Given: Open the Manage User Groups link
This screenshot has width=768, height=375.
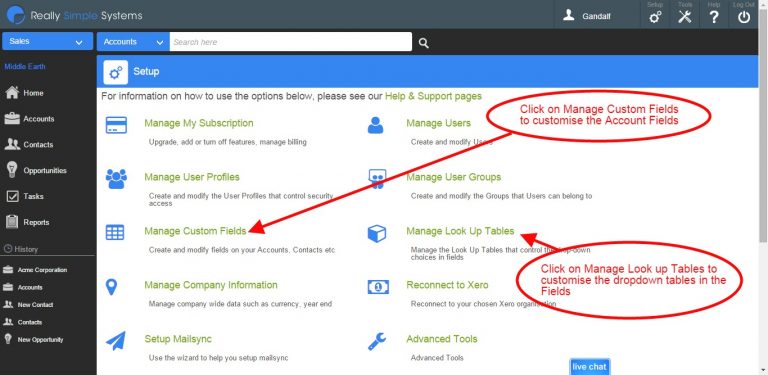Looking at the screenshot, I should click(x=454, y=177).
